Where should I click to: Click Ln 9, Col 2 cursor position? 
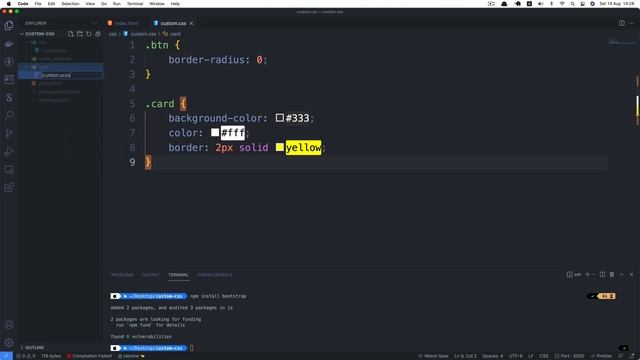click(x=465, y=356)
